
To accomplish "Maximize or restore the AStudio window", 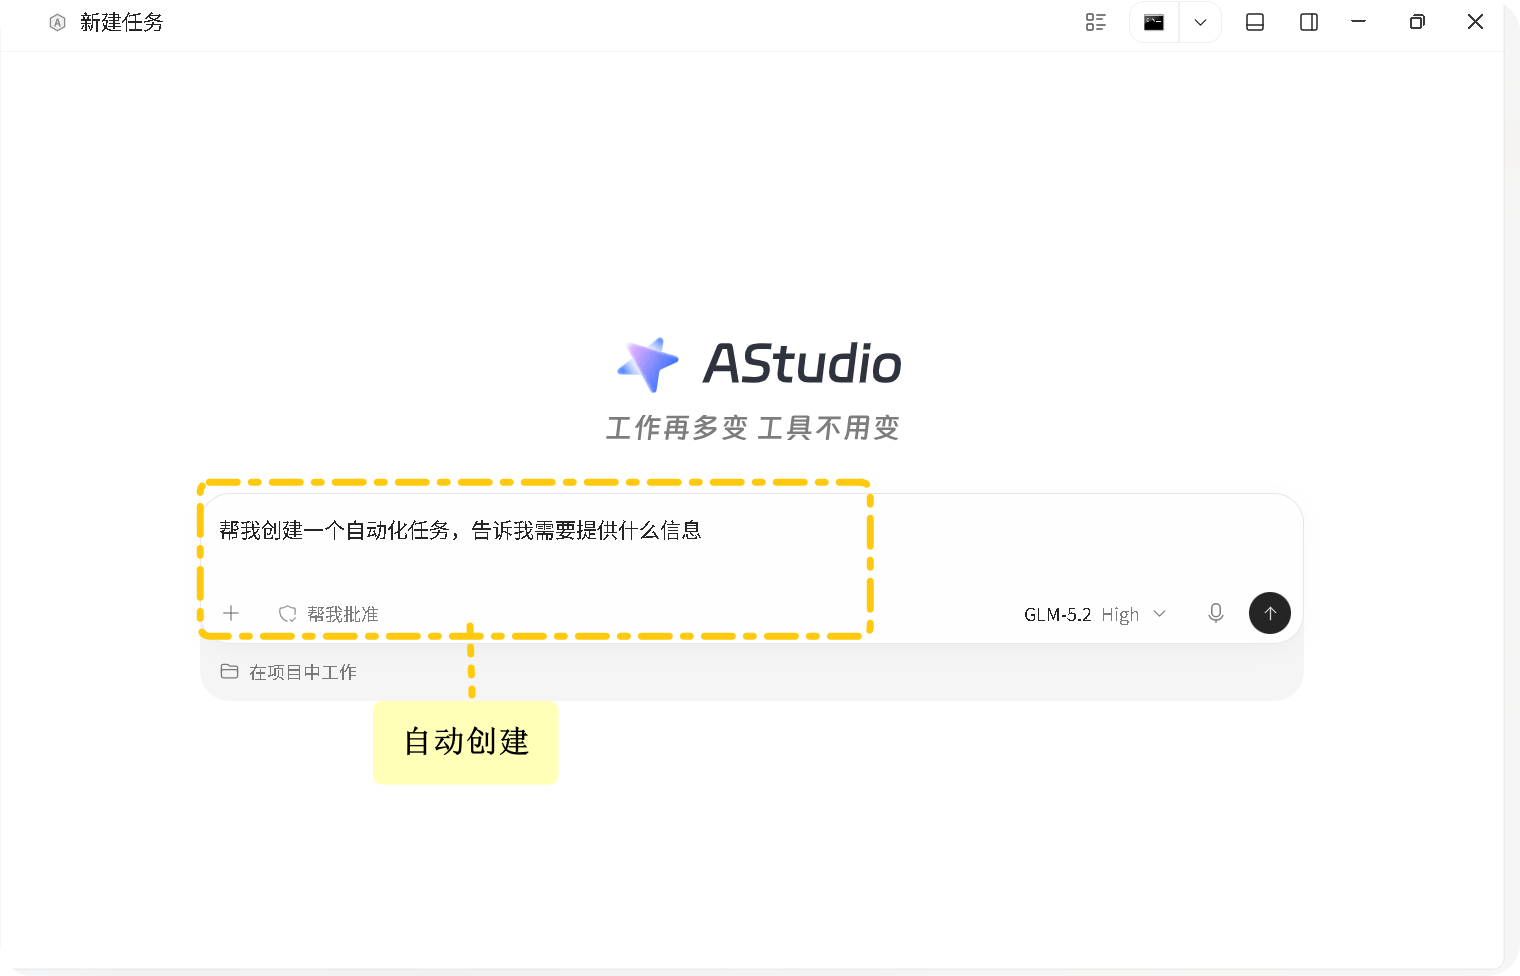I will pos(1417,22).
